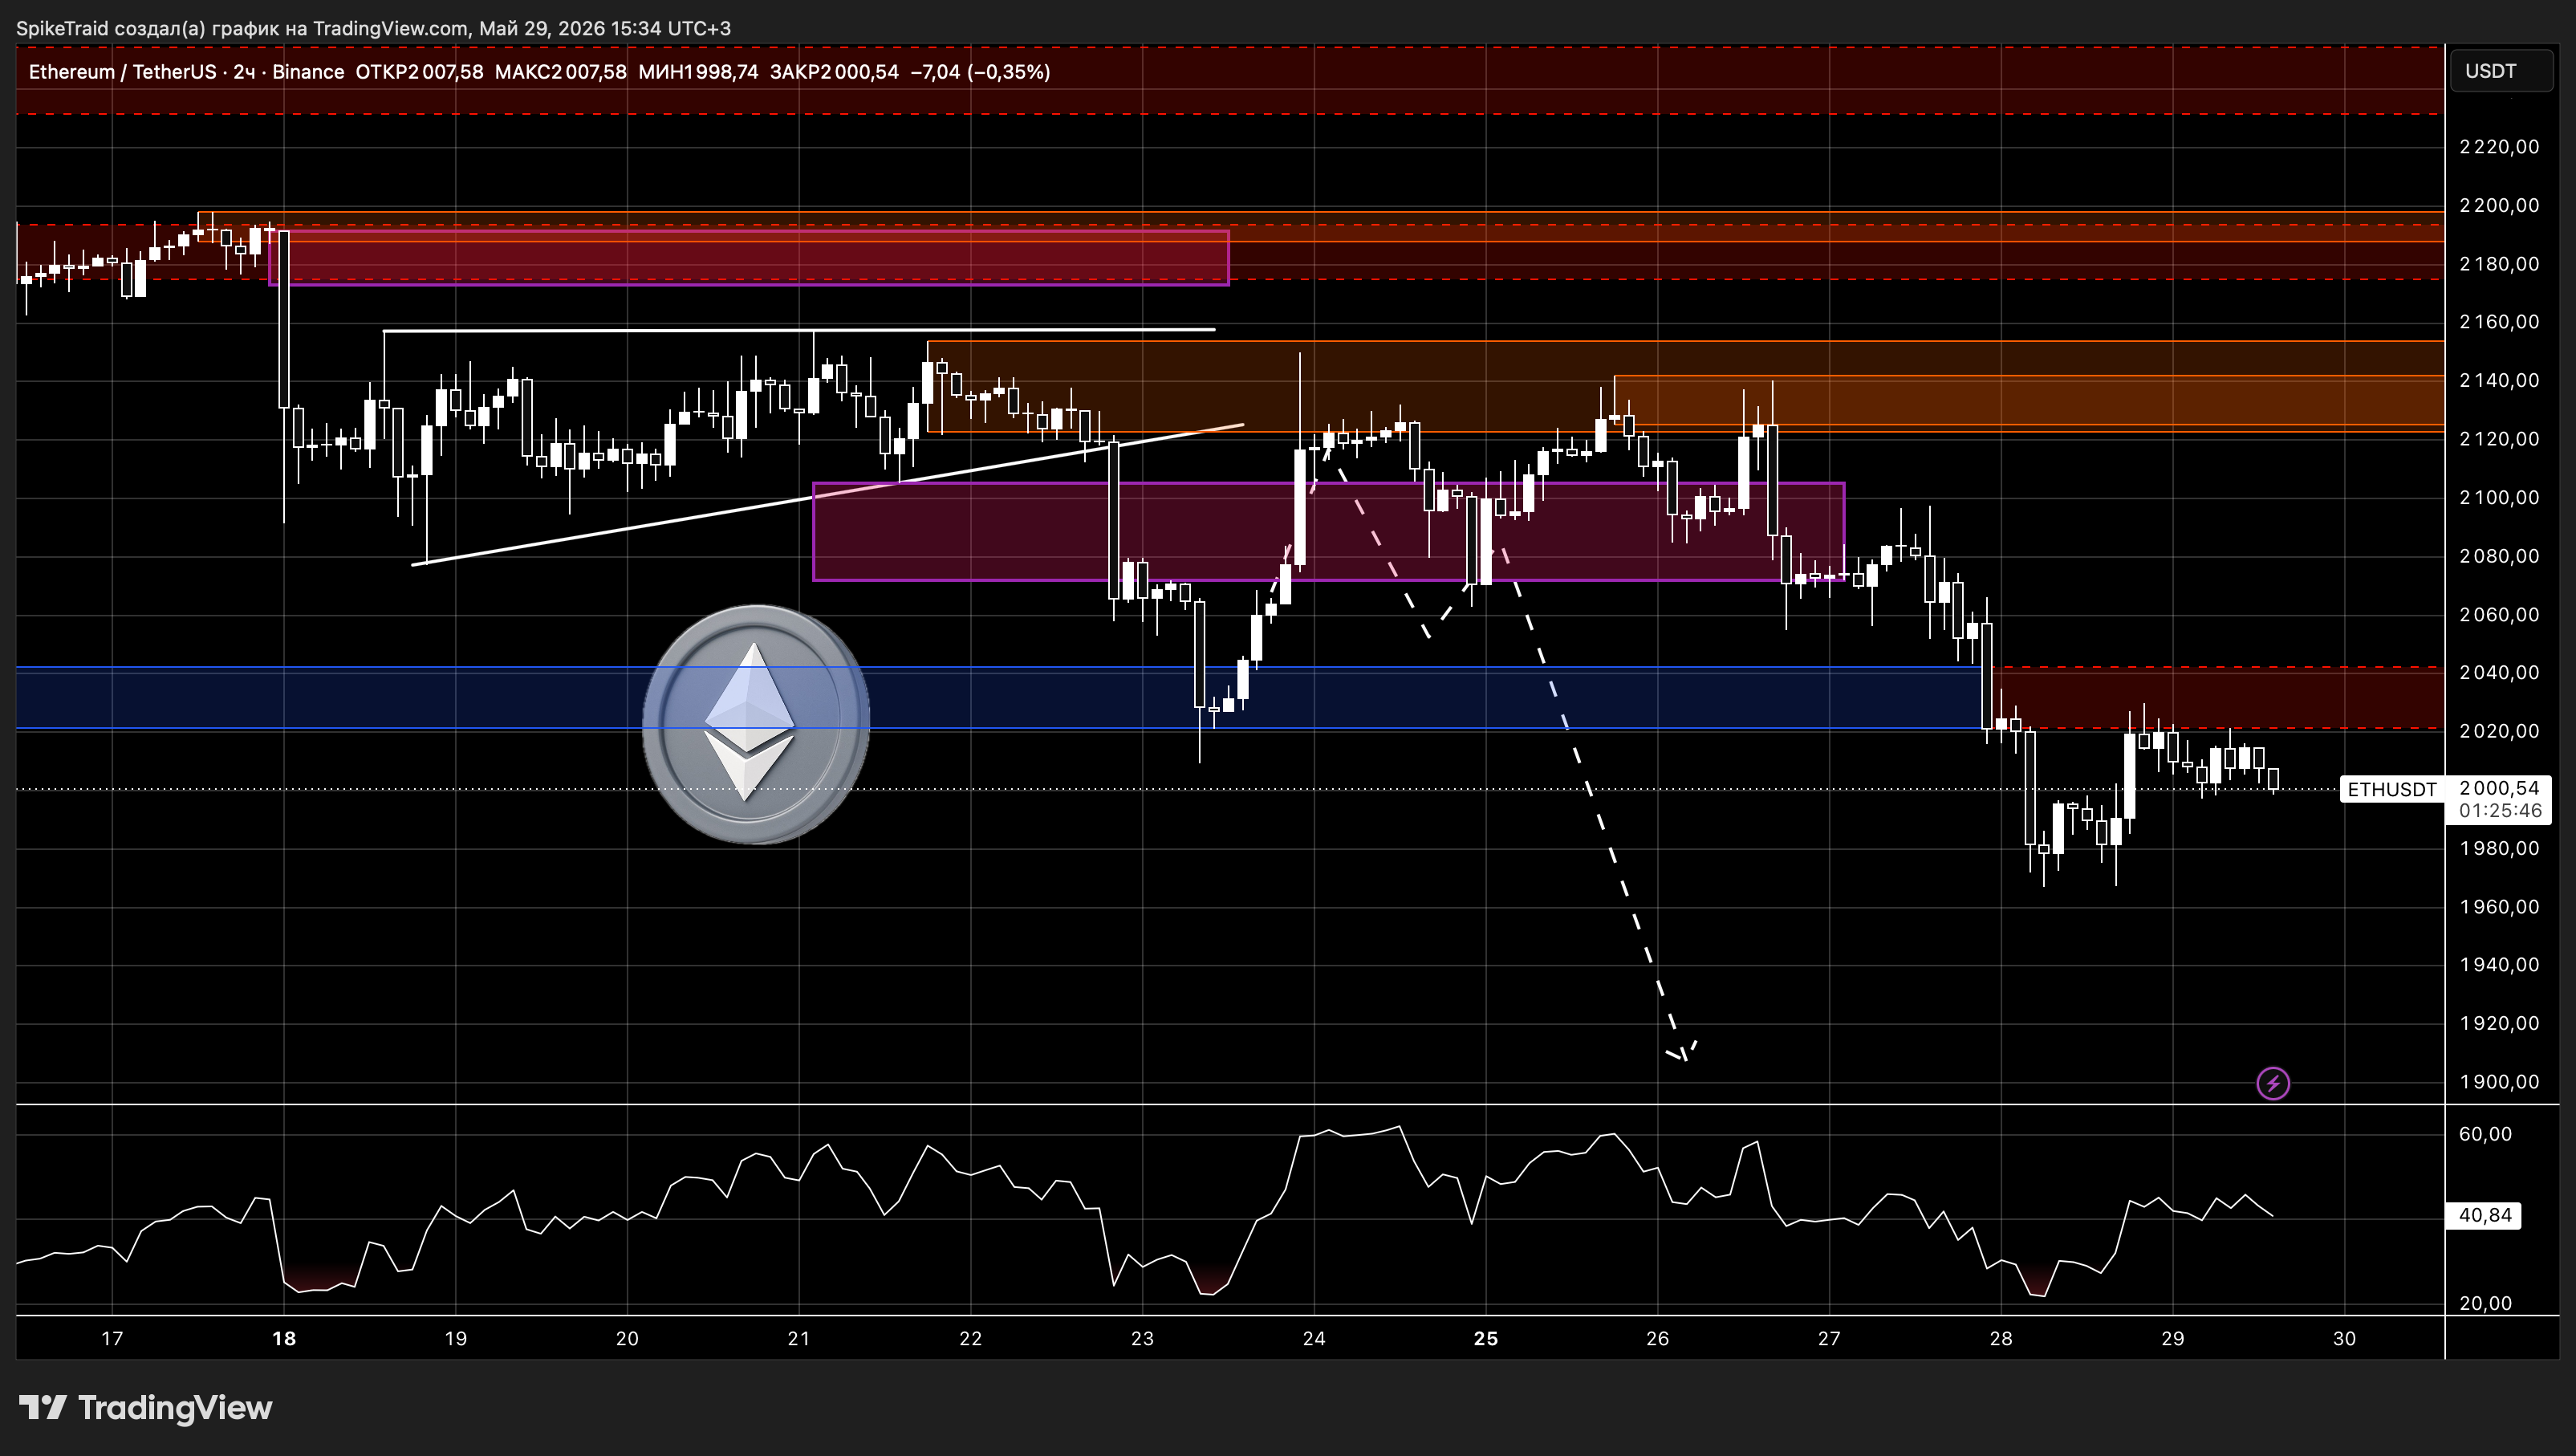This screenshot has height=1456, width=2576.
Task: Click date 30 on the time axis
Action: point(2344,1338)
